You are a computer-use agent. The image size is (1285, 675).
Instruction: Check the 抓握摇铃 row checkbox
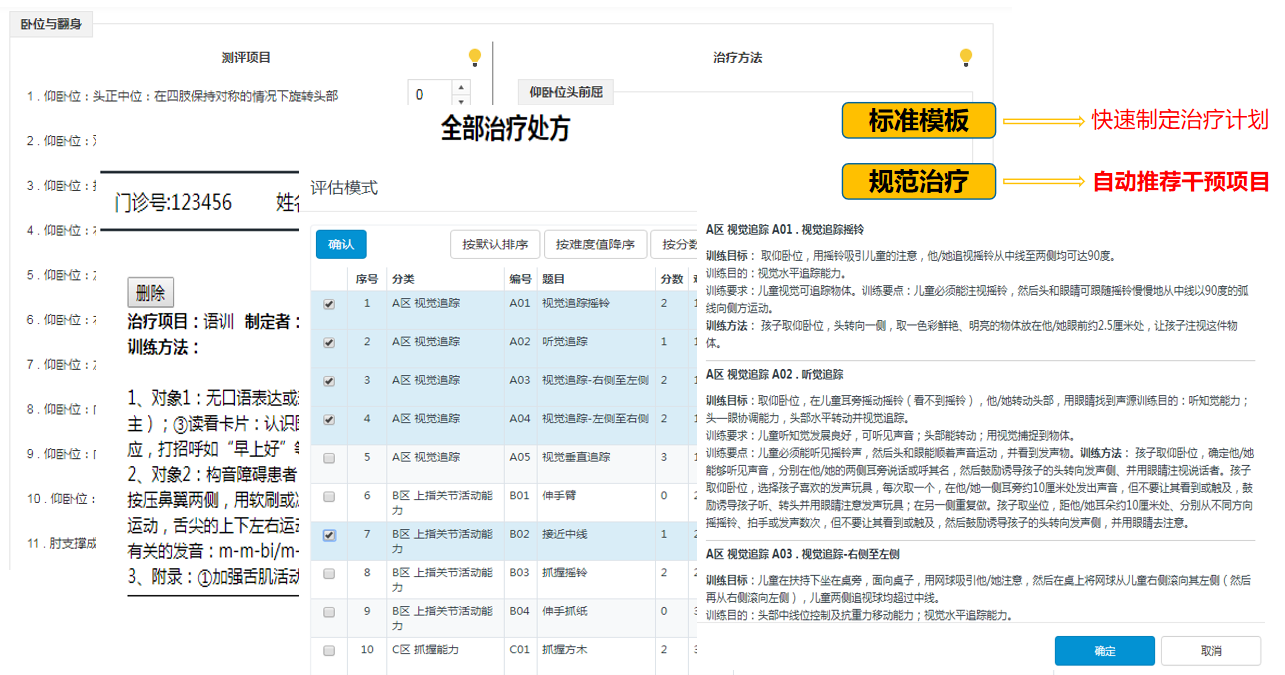[x=329, y=573]
